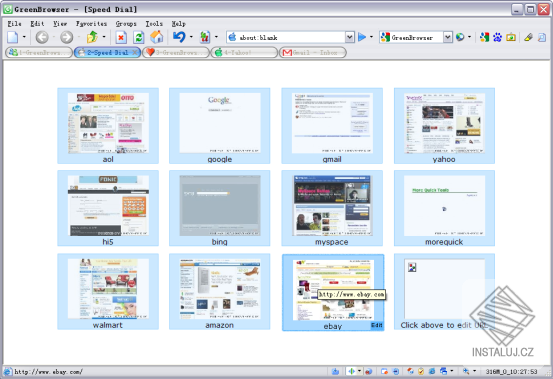Open the Help menu
The width and height of the screenshot is (553, 379).
(178, 24)
